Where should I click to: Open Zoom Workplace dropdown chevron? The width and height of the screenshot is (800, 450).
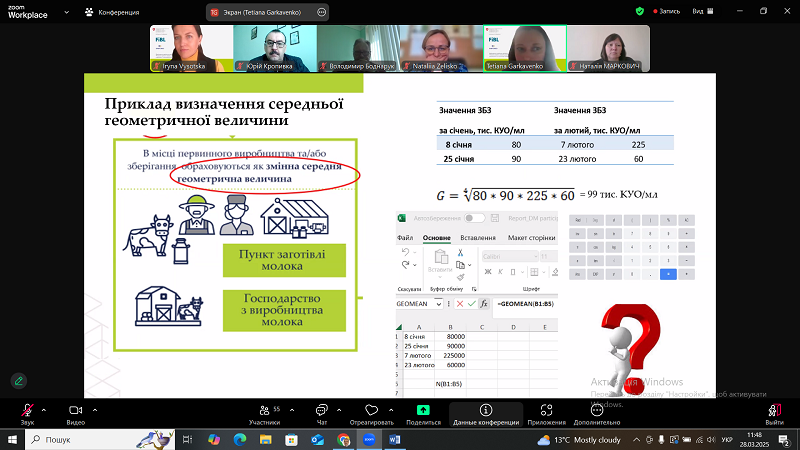66,12
